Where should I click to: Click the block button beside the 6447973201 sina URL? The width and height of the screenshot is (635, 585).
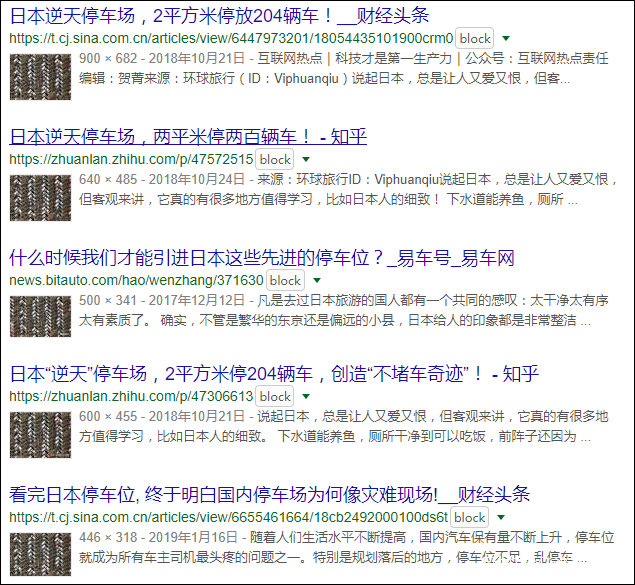point(475,38)
